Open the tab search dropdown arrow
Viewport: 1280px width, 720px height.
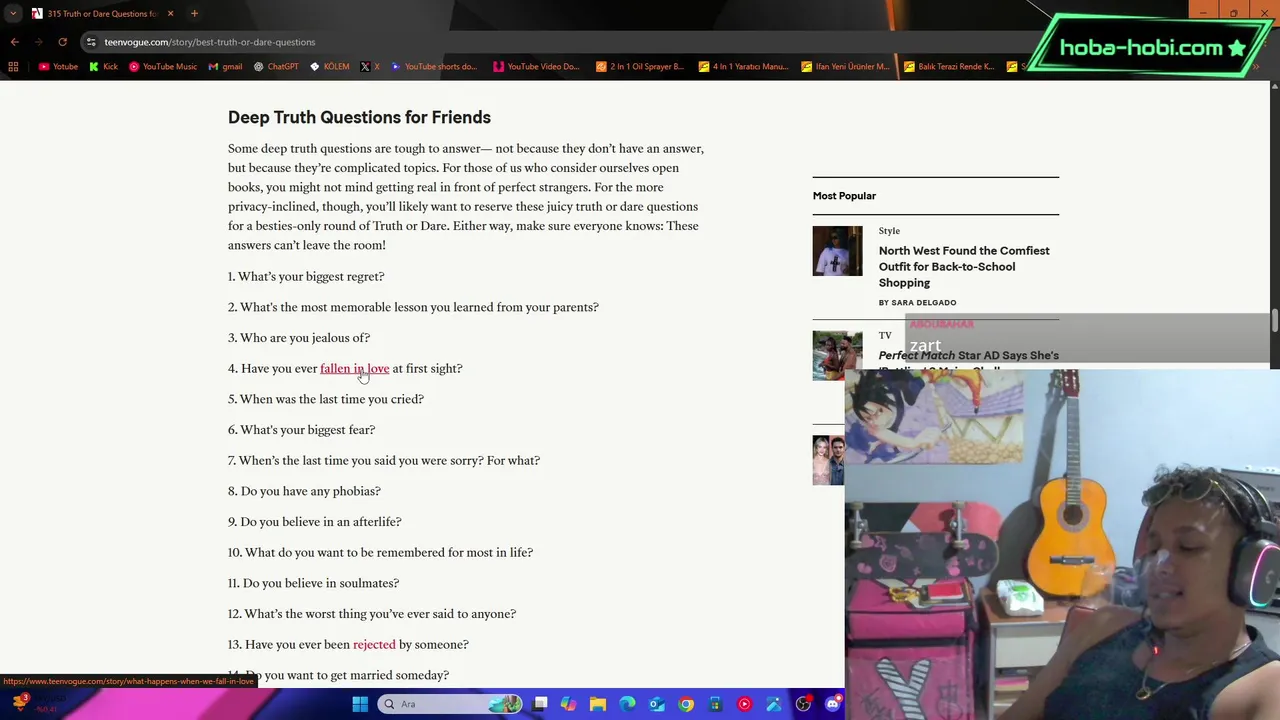[13, 14]
